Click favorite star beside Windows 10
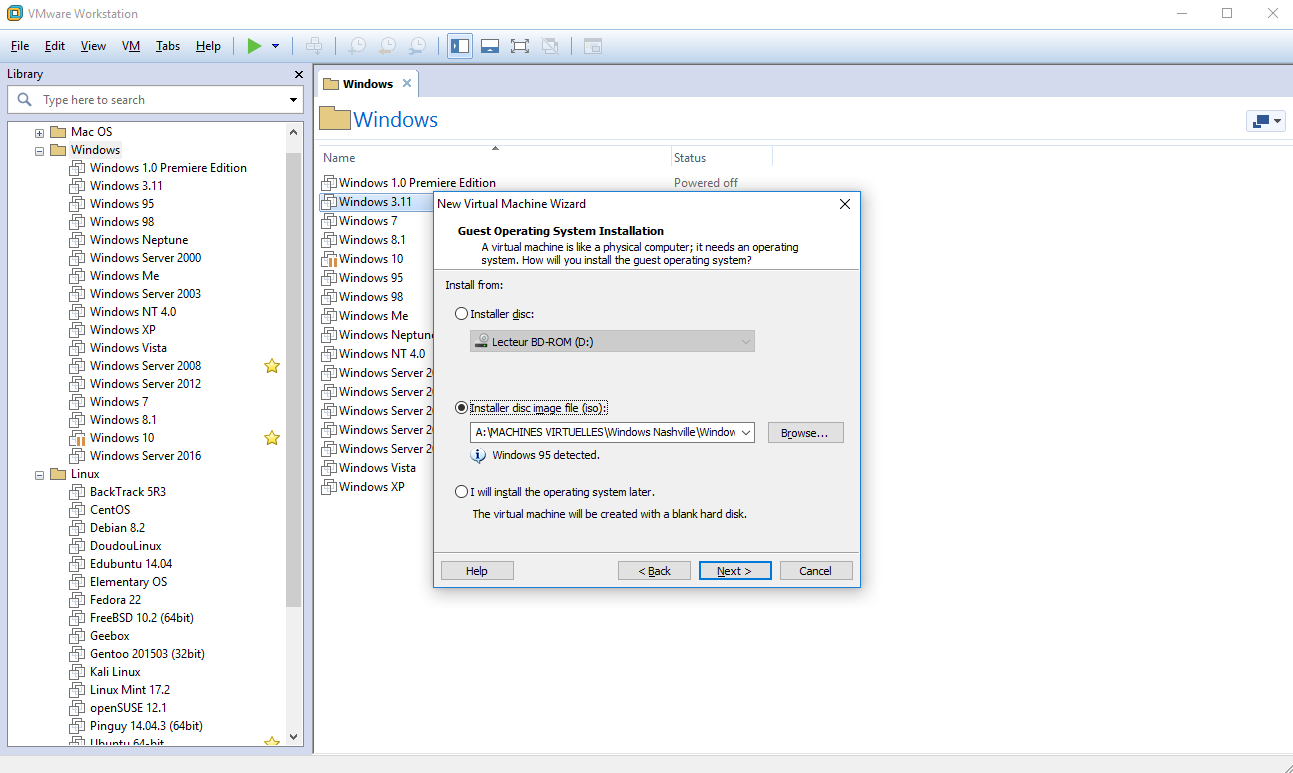This screenshot has width=1293, height=773. [x=271, y=438]
